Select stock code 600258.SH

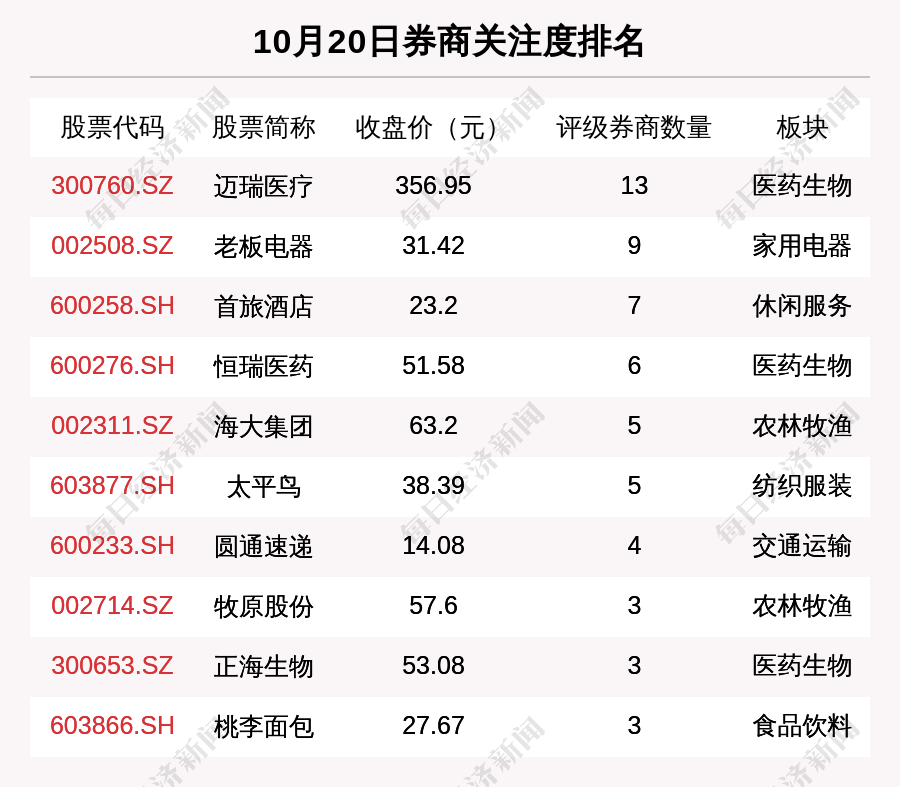point(112,306)
